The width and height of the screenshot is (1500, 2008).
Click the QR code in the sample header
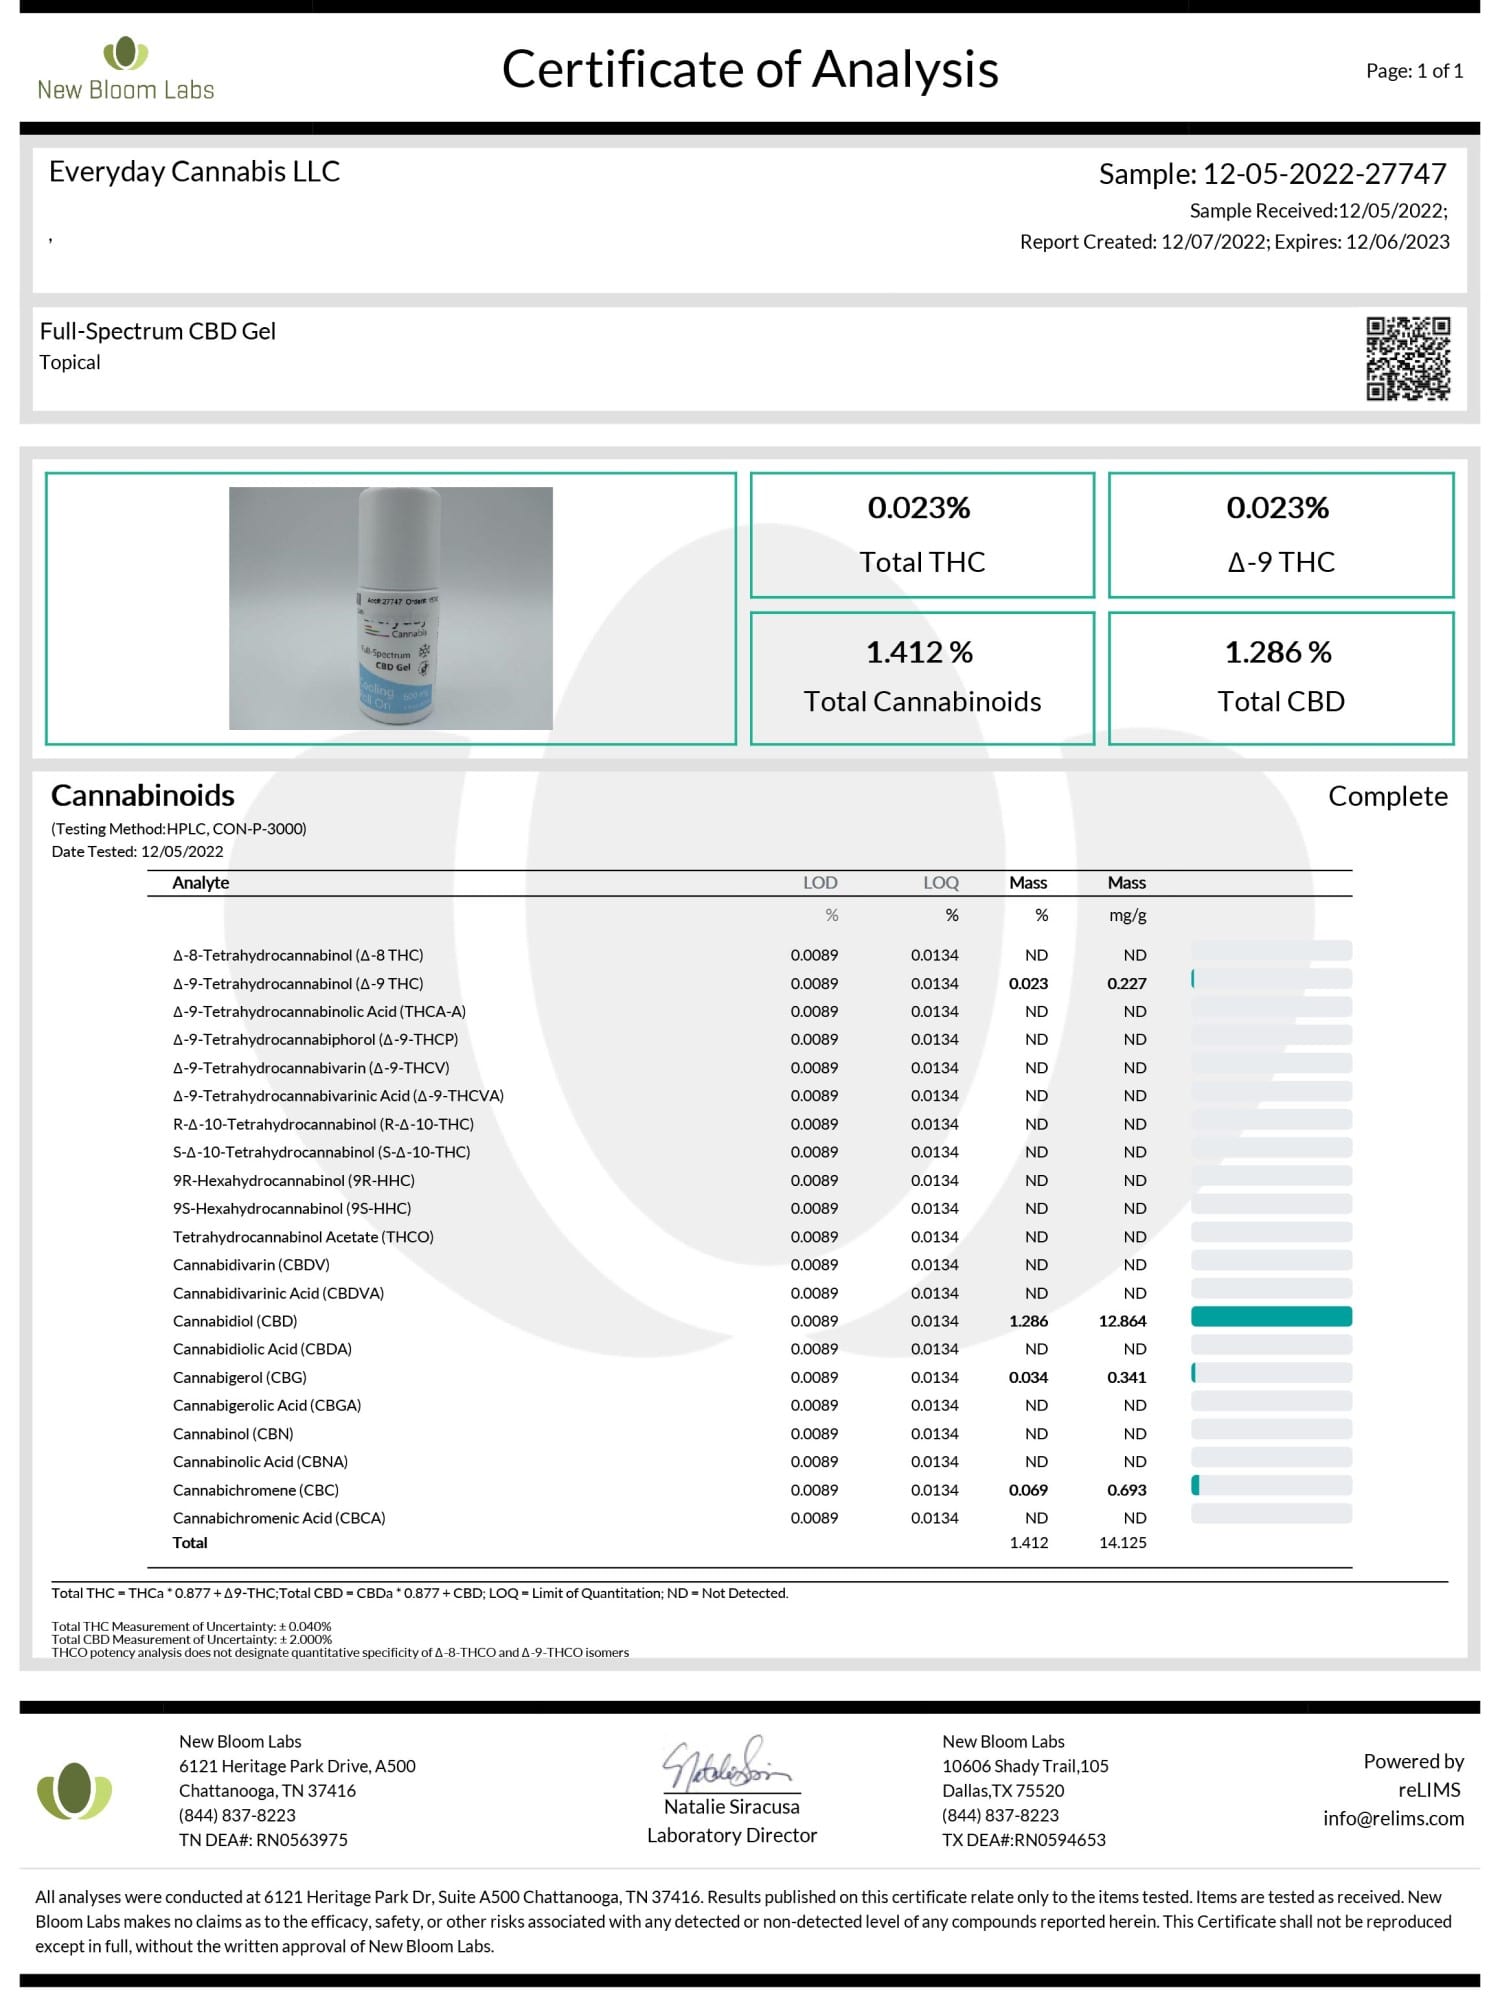coord(1408,359)
